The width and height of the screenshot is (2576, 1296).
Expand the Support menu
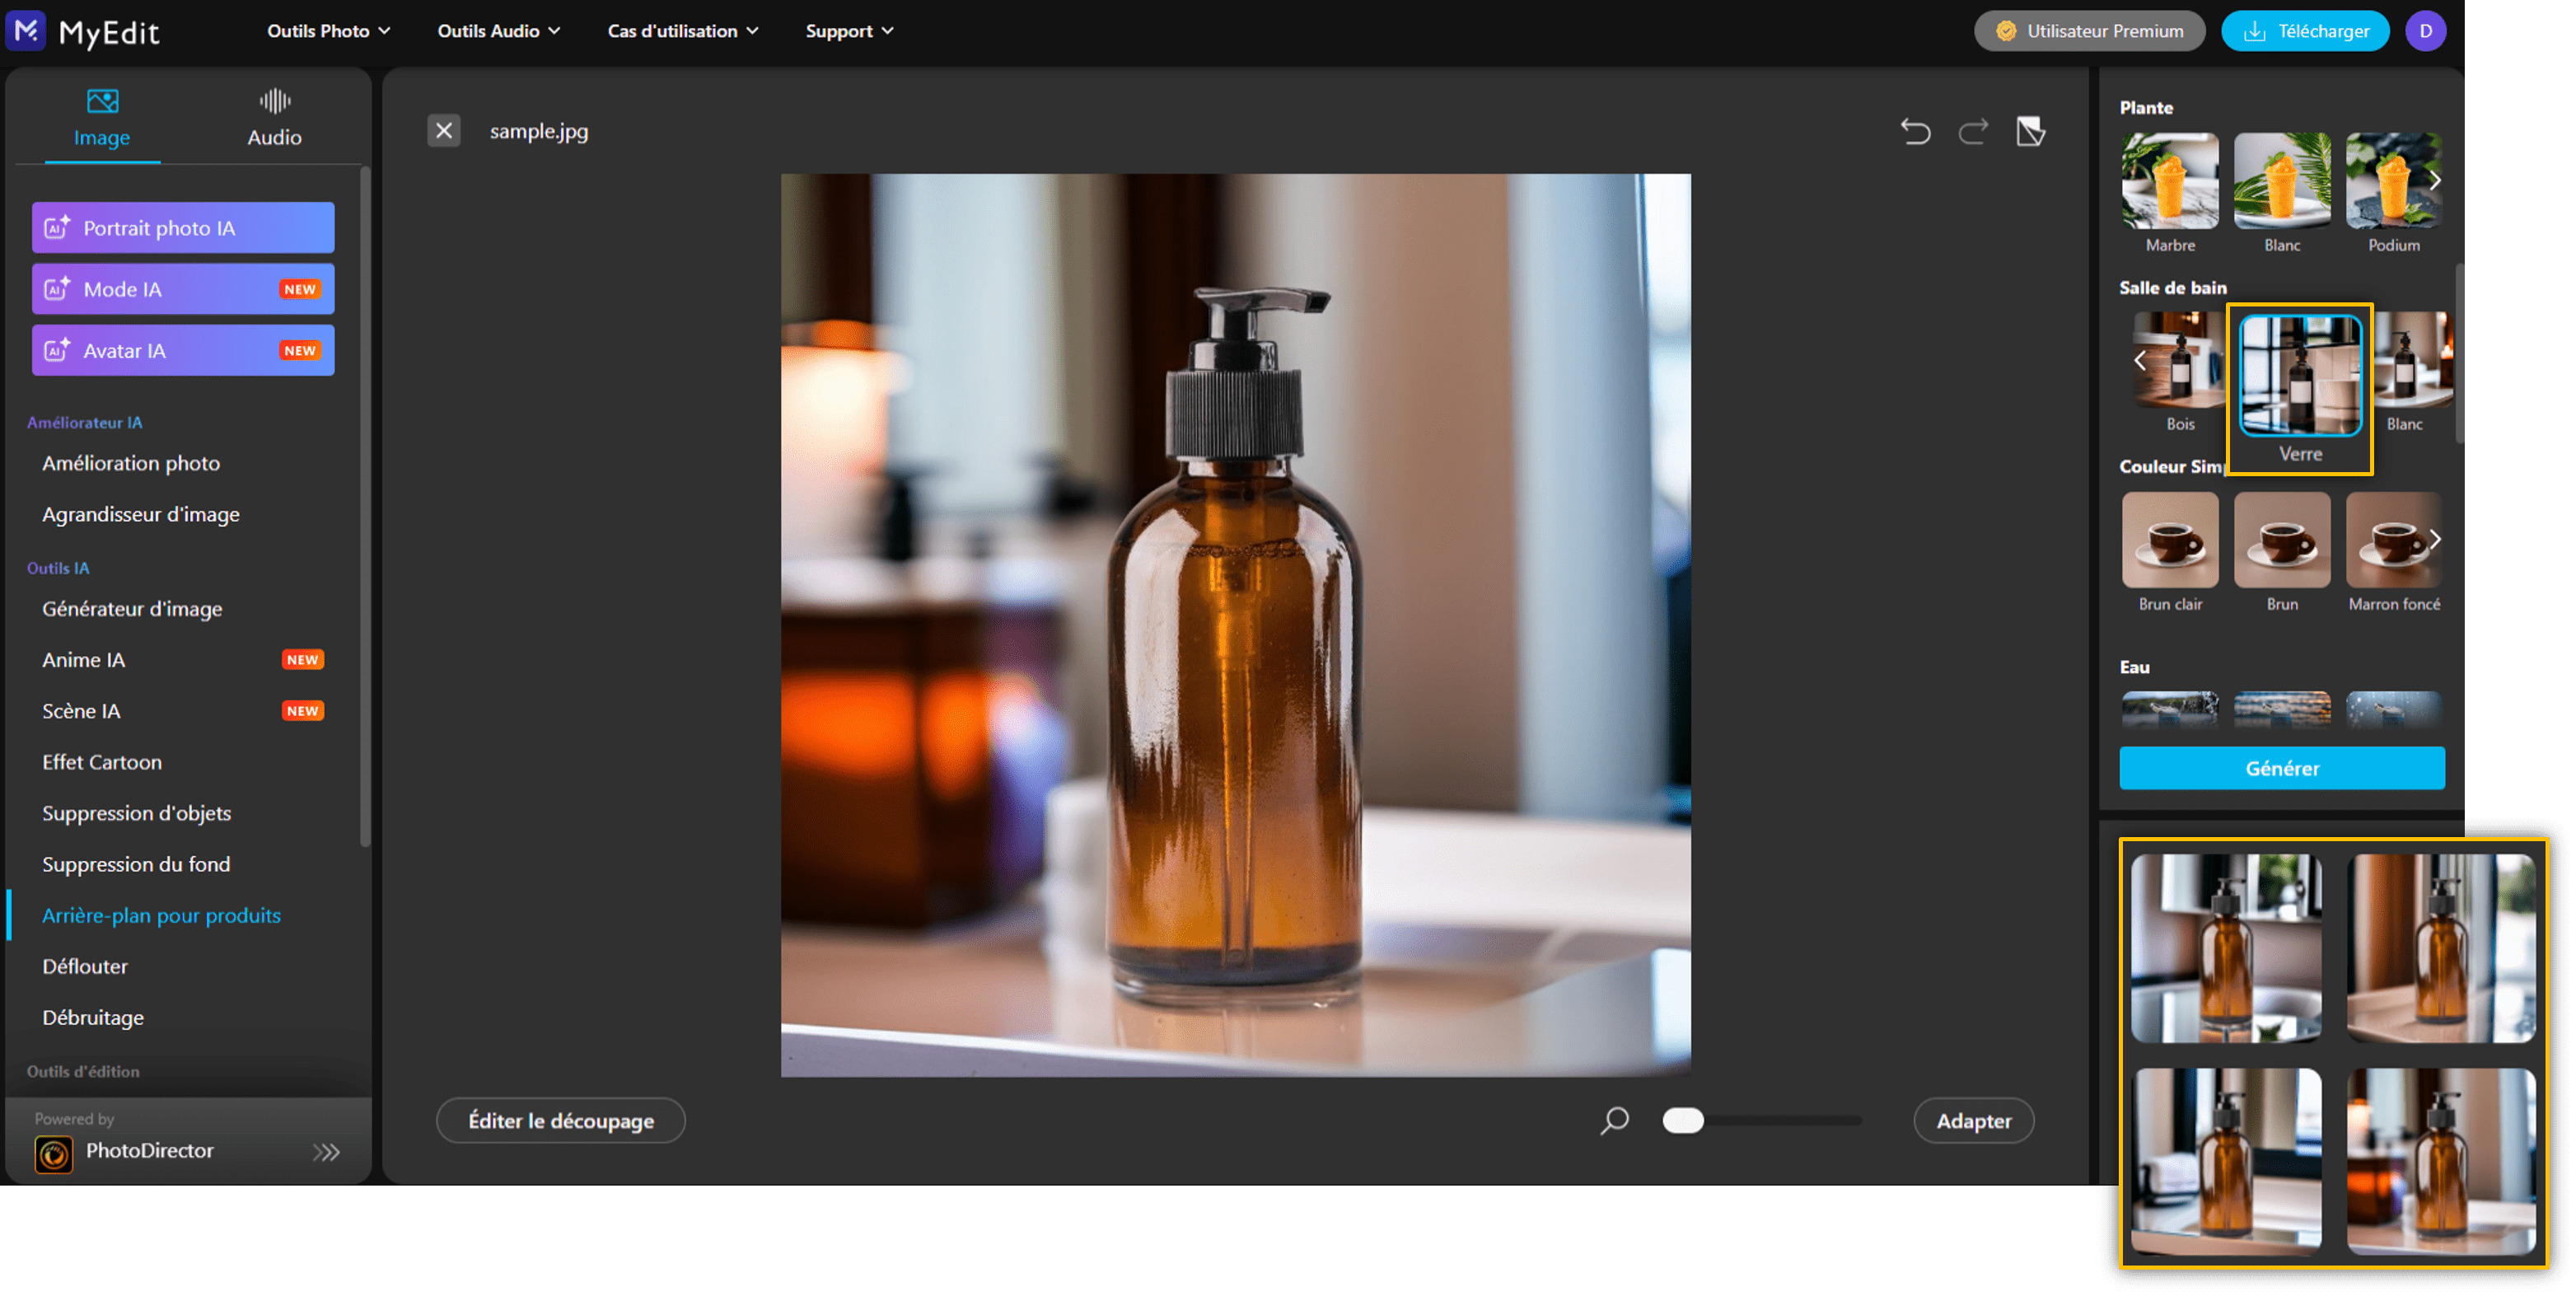click(849, 31)
